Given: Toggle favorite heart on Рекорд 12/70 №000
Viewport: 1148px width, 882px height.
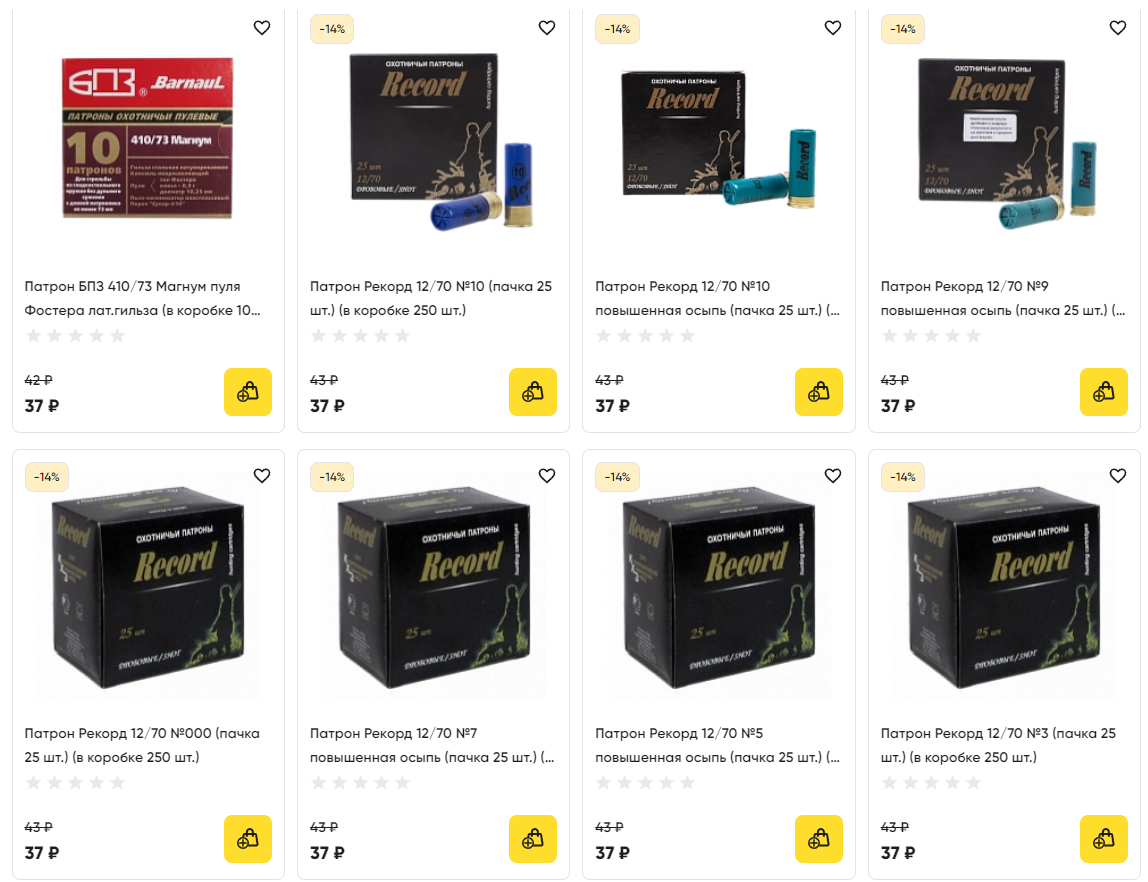Looking at the screenshot, I should [x=261, y=476].
